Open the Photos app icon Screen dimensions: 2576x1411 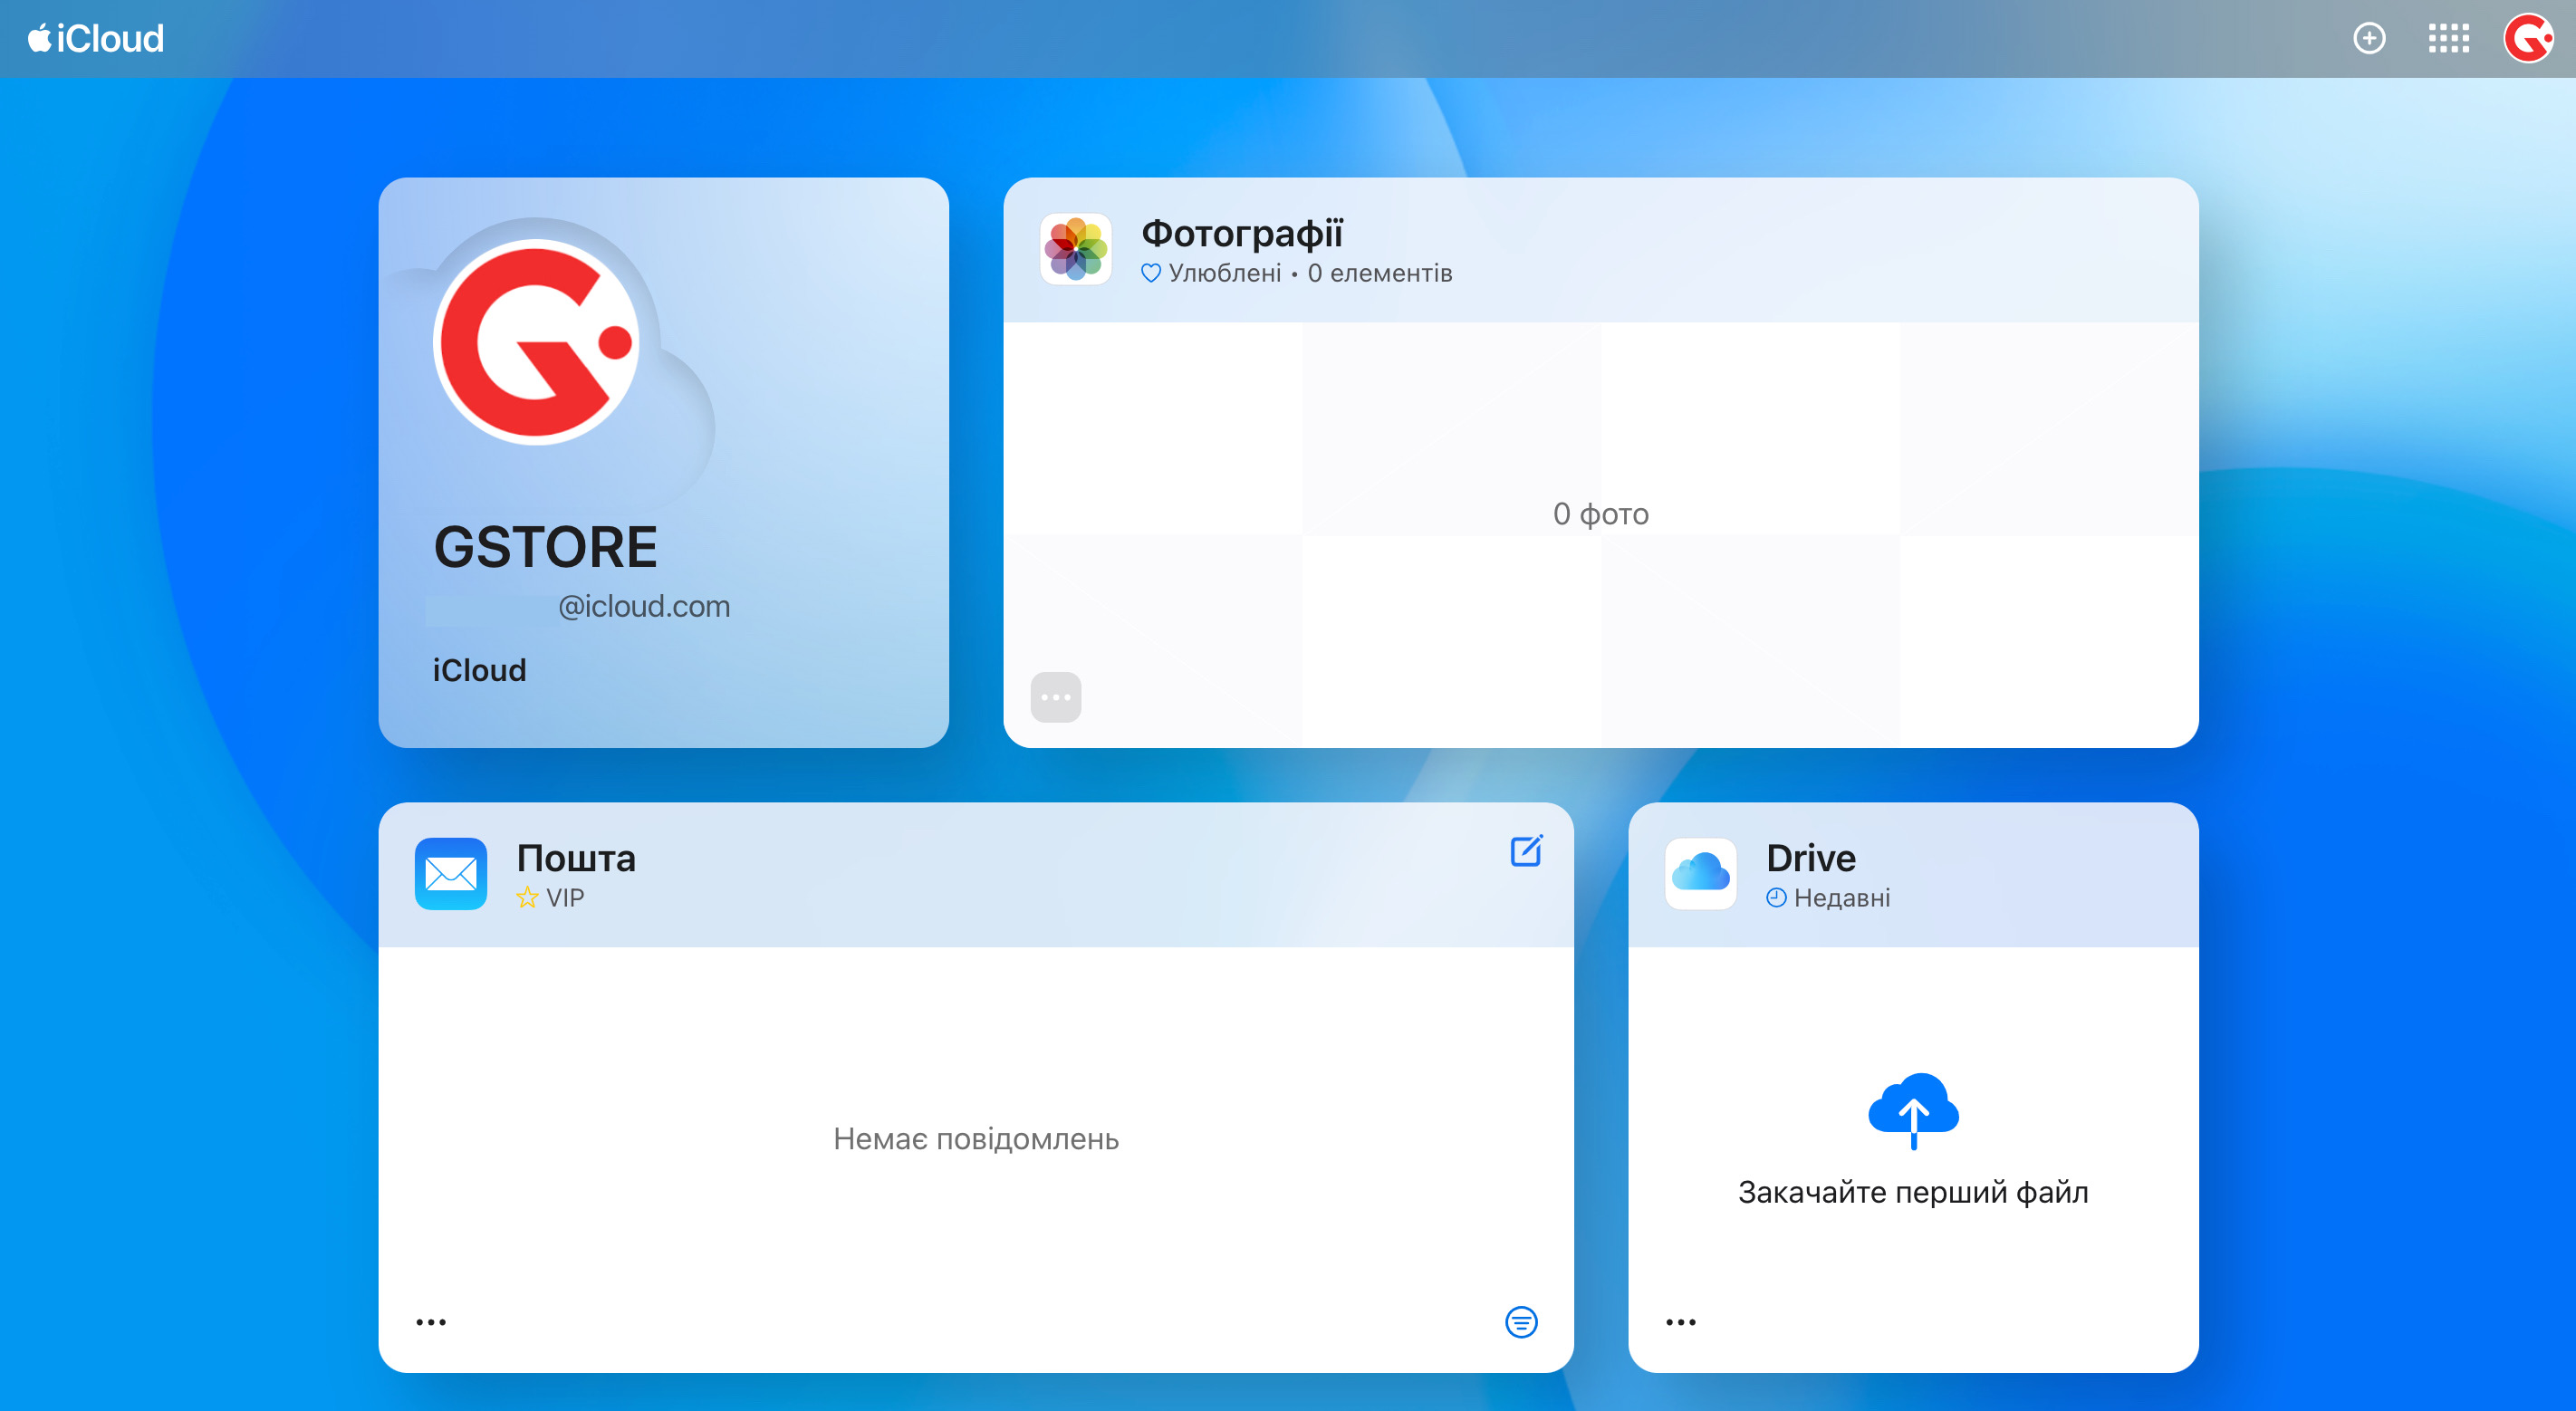click(1075, 249)
